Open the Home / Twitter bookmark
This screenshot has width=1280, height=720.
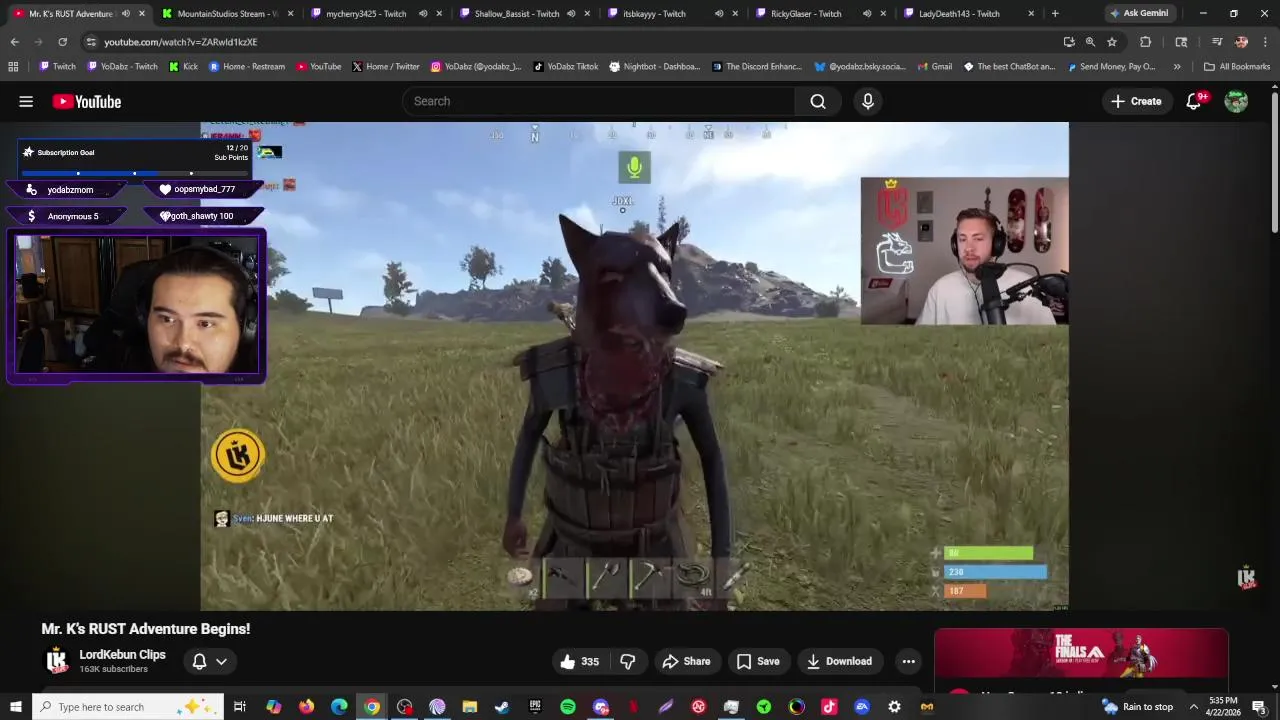(385, 67)
